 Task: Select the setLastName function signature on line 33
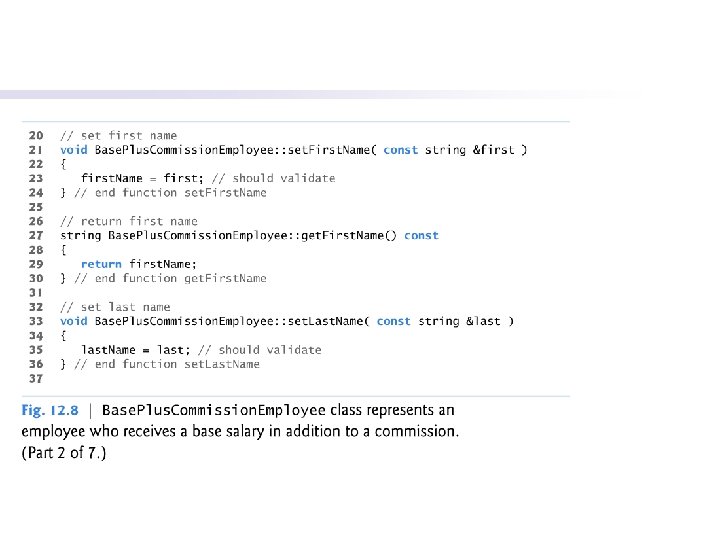[287, 321]
